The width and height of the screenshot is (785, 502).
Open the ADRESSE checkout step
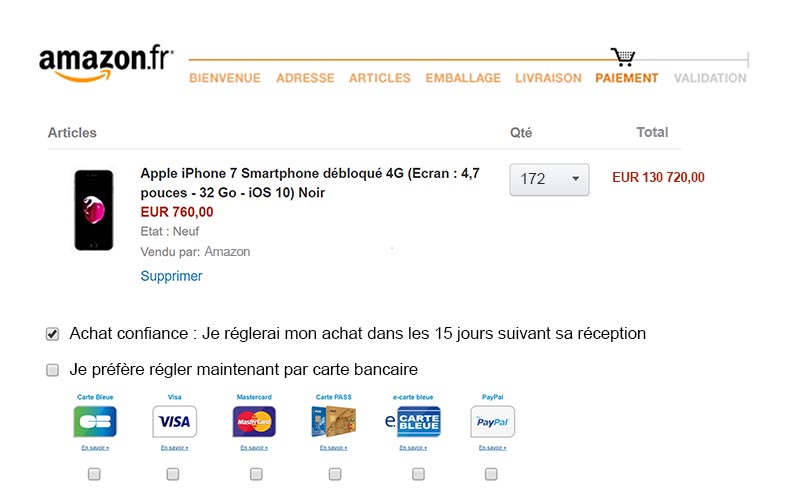pyautogui.click(x=305, y=78)
